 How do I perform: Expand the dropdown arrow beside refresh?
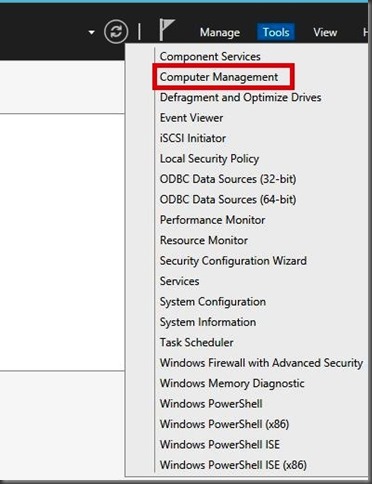[x=91, y=32]
